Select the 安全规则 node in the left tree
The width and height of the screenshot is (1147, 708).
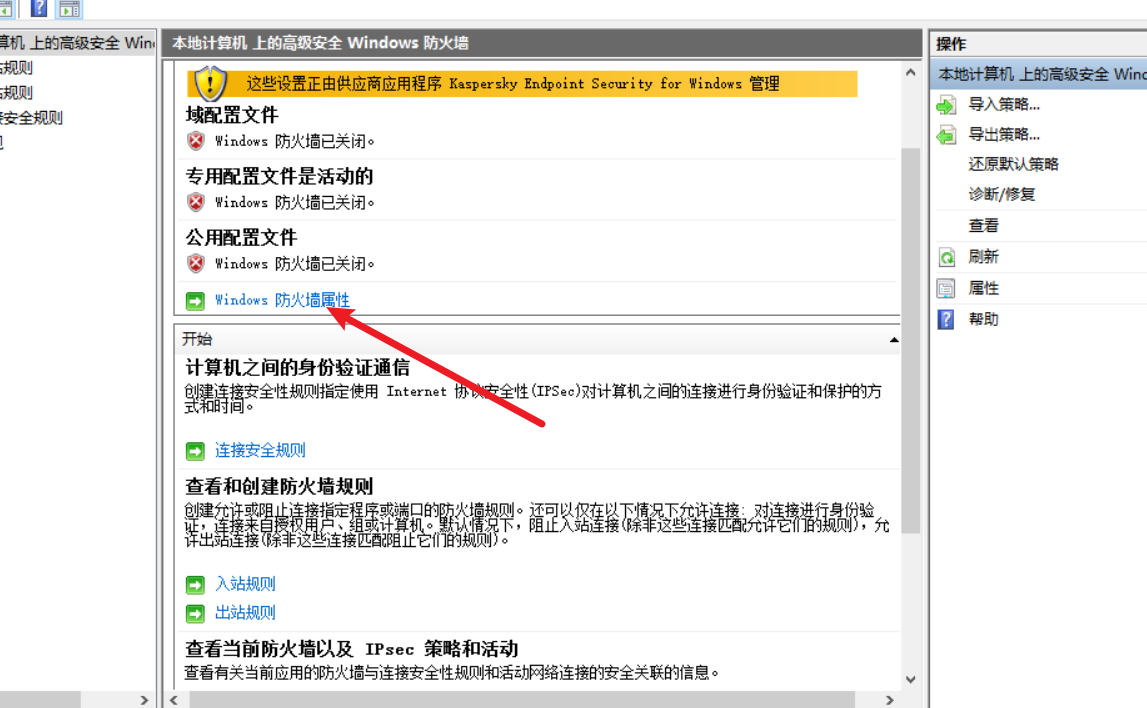pos(31,118)
